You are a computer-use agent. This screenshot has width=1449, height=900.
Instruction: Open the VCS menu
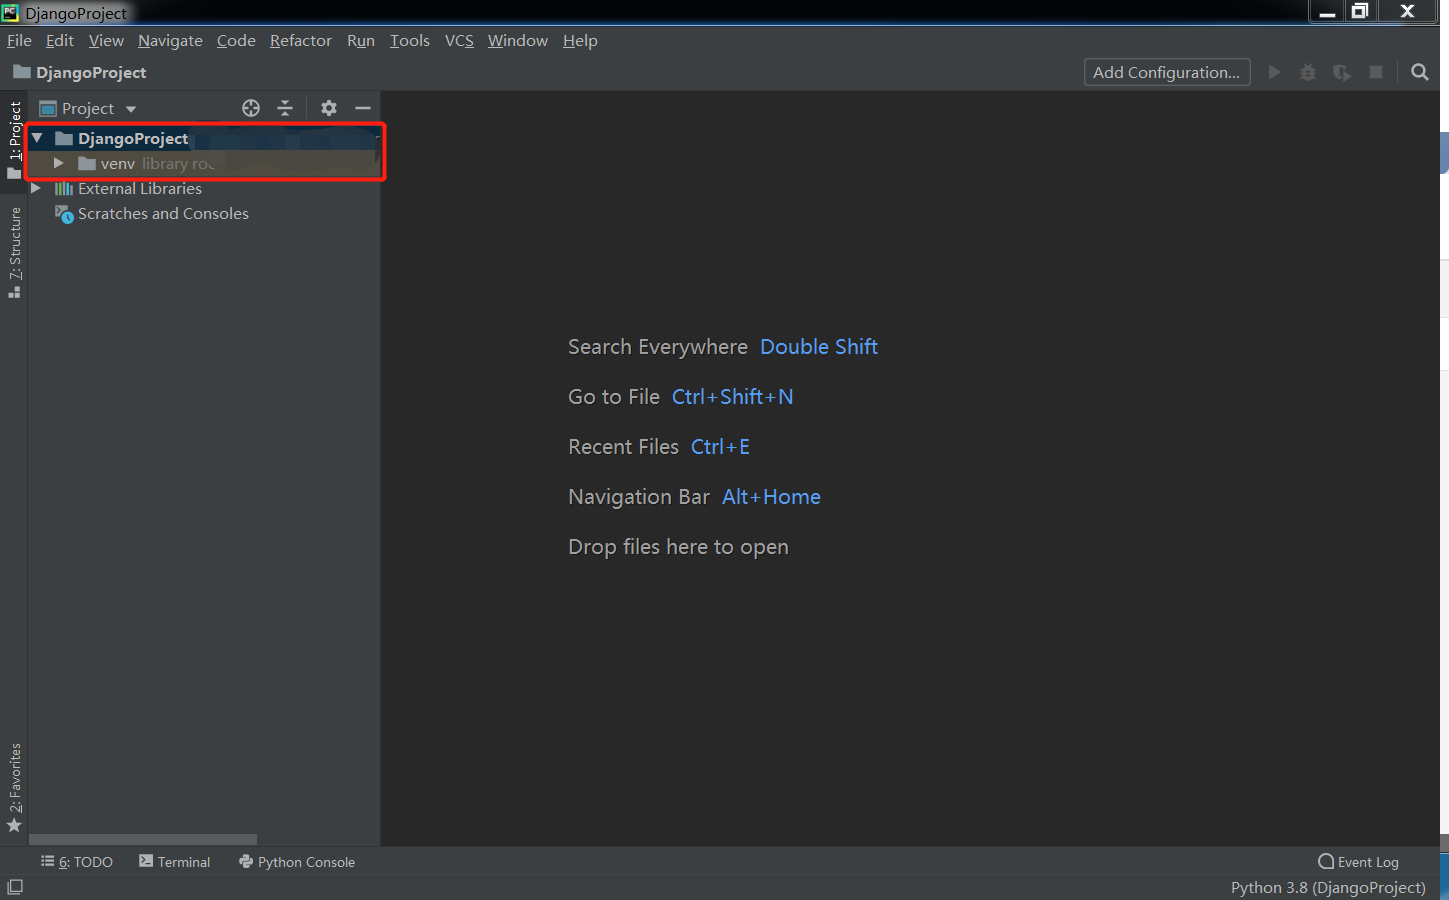point(459,40)
